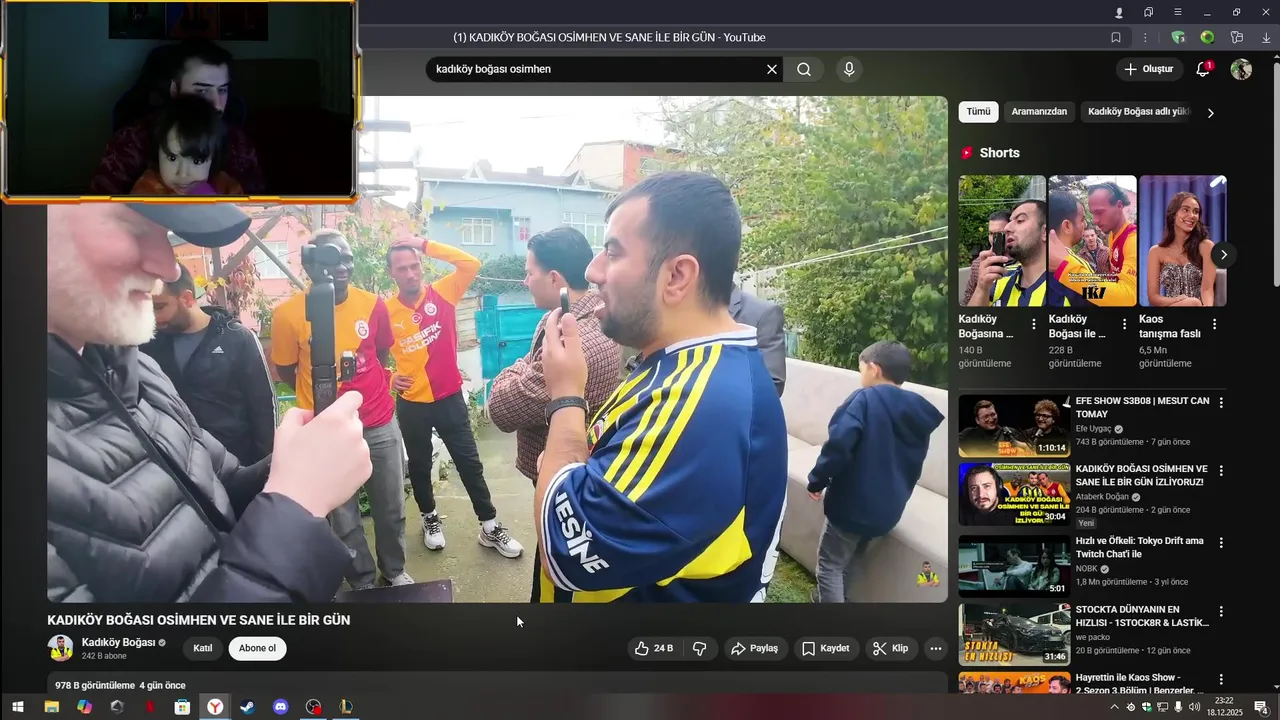
Task: Advance Shorts shelf with next arrow
Action: click(x=1223, y=255)
